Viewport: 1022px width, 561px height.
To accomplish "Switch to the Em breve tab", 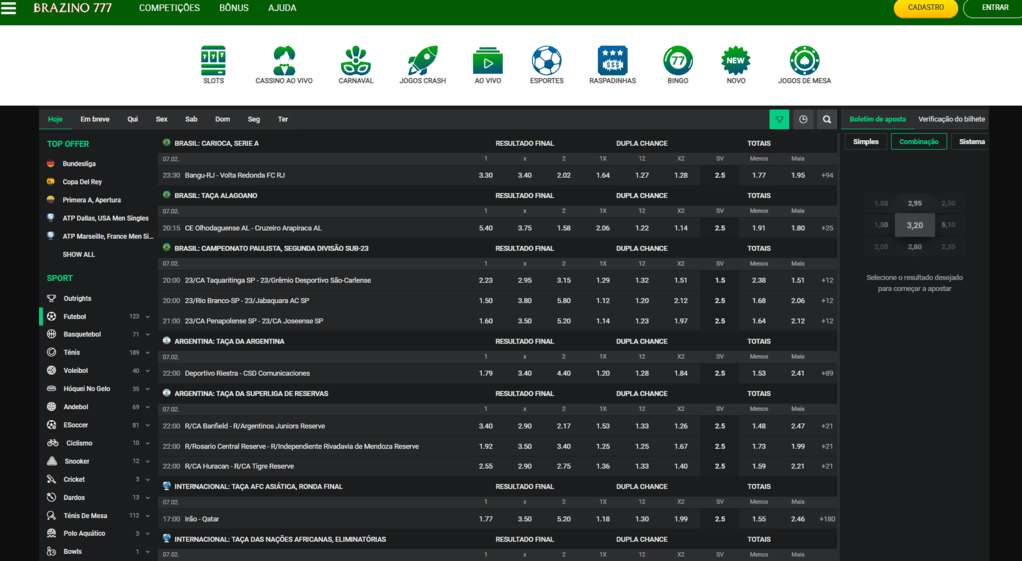I will coord(95,119).
